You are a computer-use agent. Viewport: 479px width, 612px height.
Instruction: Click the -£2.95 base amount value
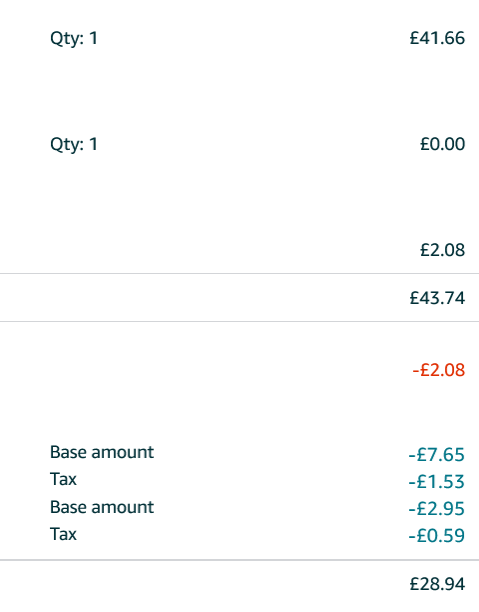tap(436, 509)
